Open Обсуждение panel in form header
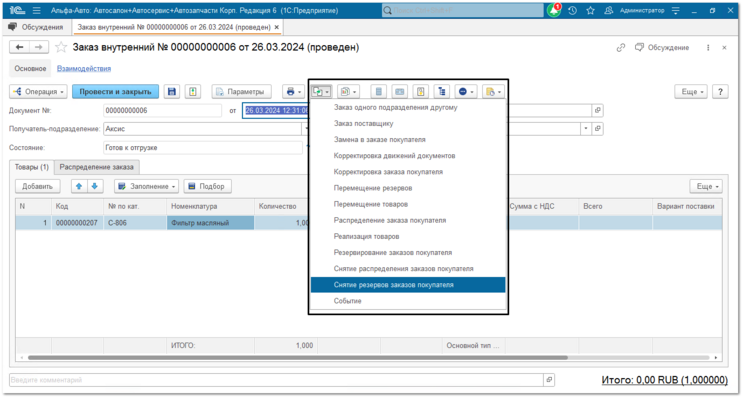Screen dimensions: 743x398 (662, 47)
